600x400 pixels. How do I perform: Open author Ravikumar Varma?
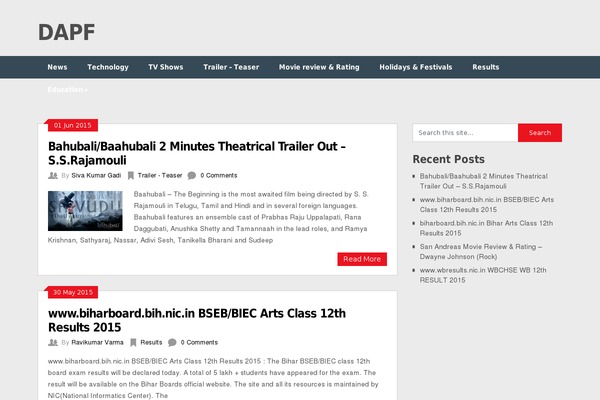(98, 342)
